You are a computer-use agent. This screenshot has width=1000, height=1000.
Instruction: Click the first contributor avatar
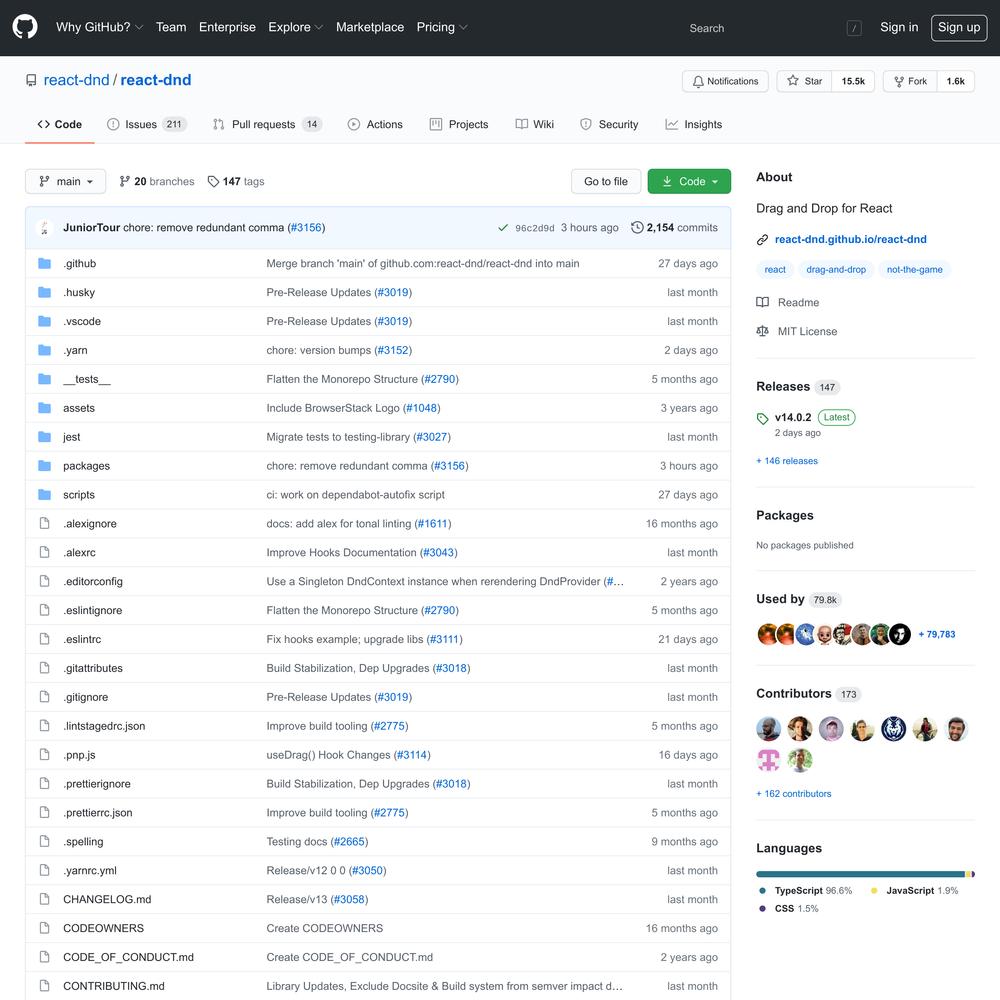[x=768, y=729]
